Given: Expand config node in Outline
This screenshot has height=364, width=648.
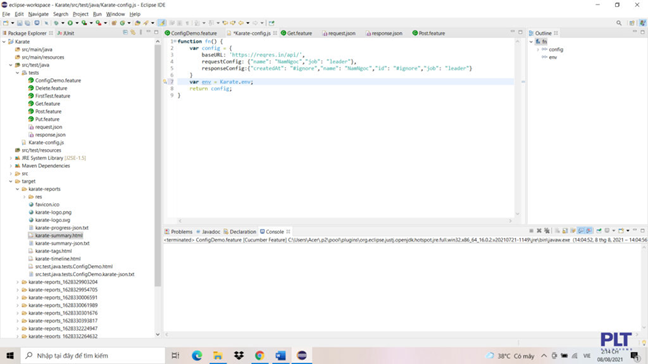Looking at the screenshot, I should click(538, 50).
